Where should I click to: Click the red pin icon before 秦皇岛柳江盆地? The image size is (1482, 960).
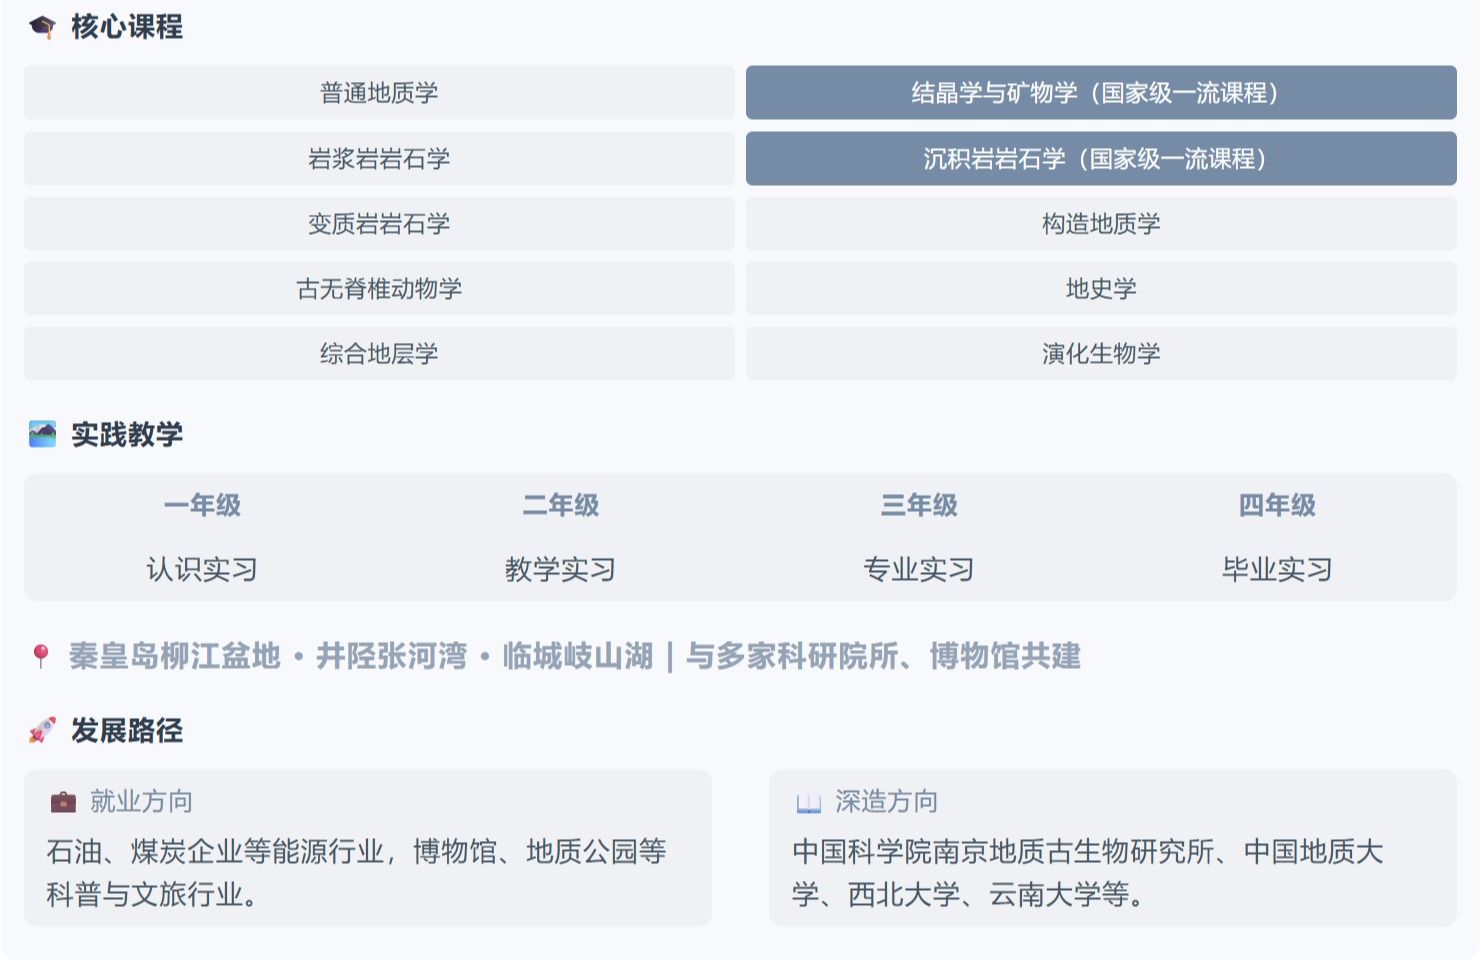pos(41,656)
